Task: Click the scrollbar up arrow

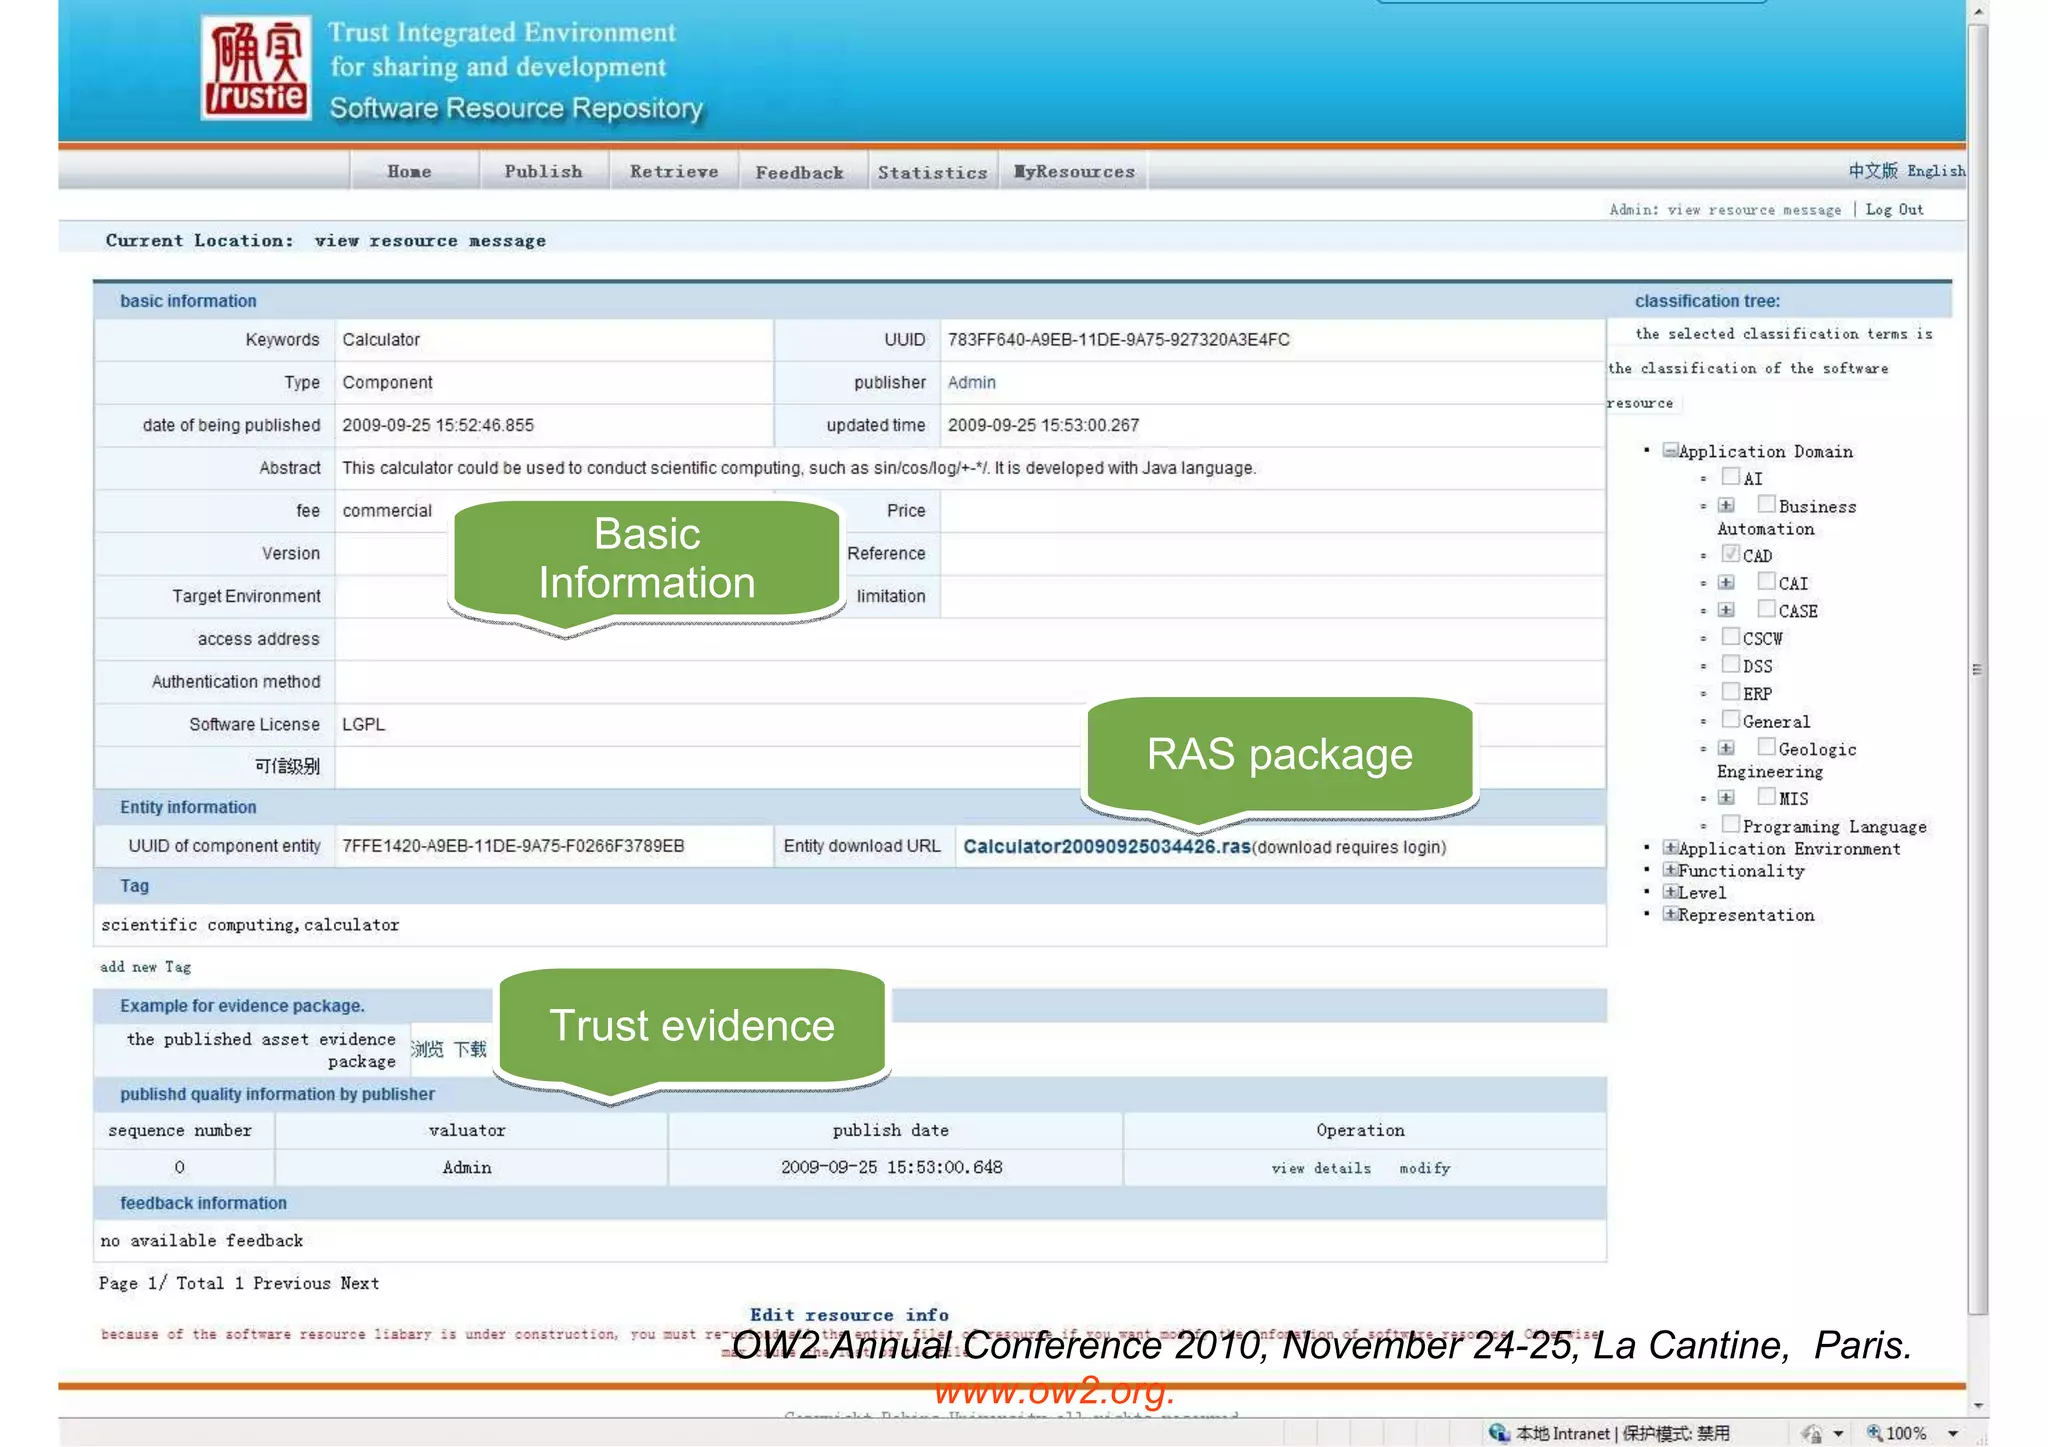Action: tap(1977, 11)
